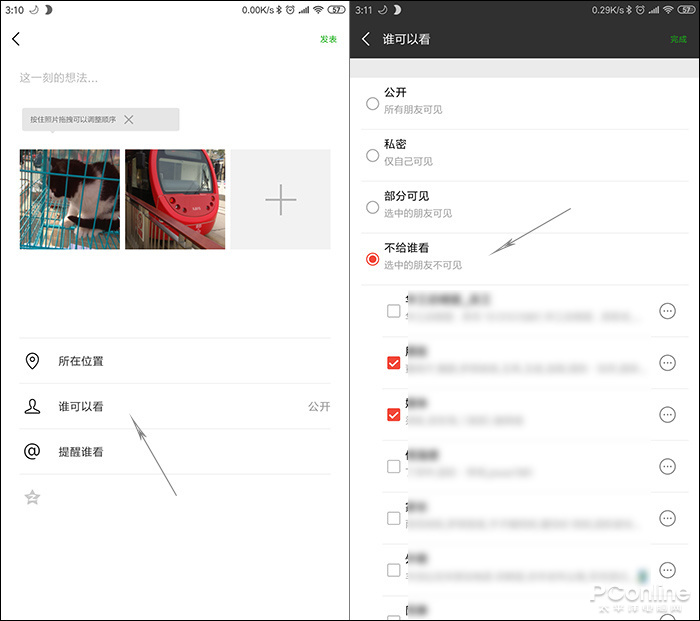
Task: Uncheck the third friend group checkbox
Action: 393,414
